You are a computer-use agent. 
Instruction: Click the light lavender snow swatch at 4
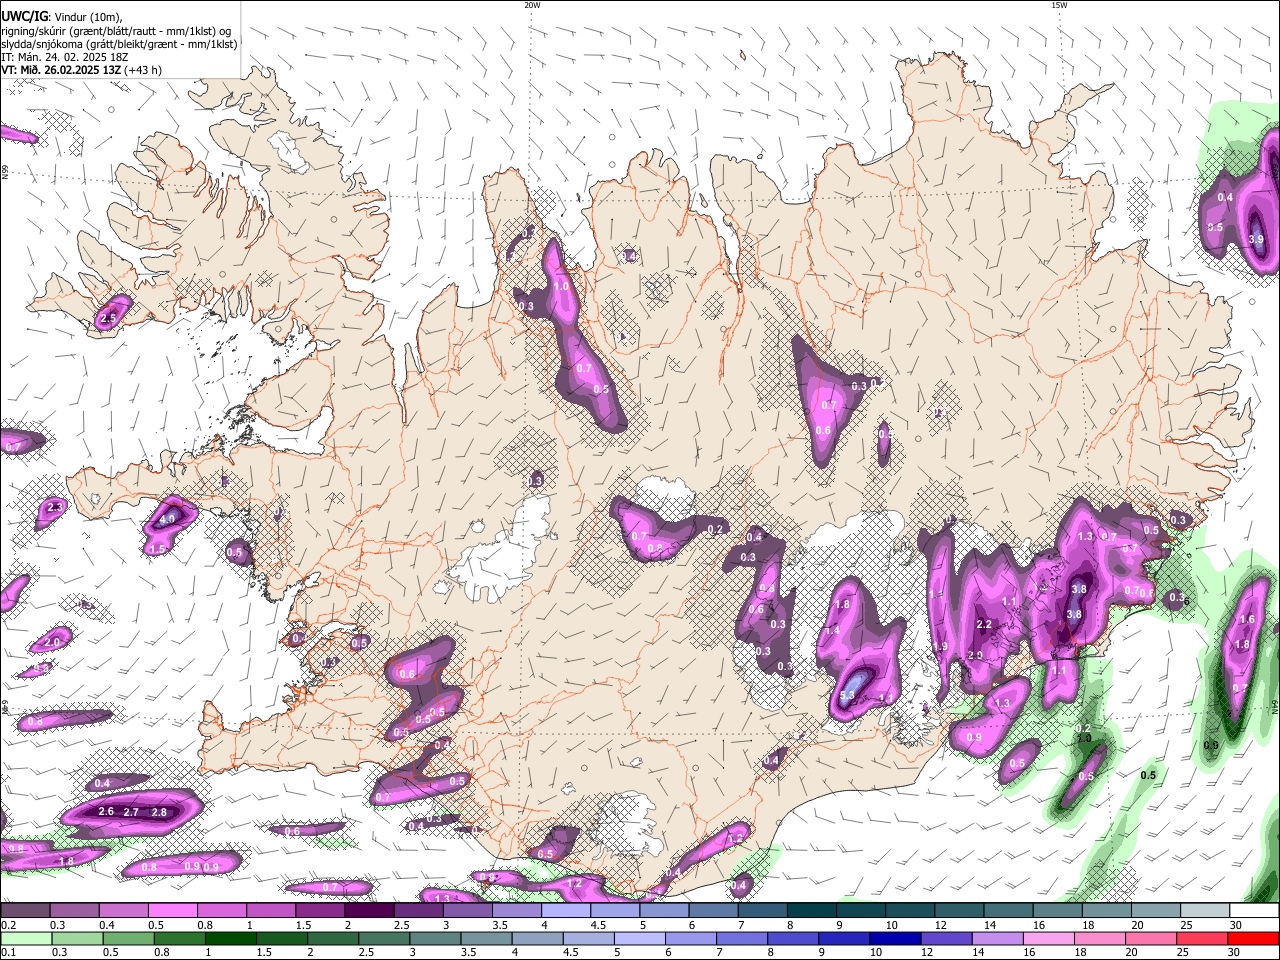[566, 911]
